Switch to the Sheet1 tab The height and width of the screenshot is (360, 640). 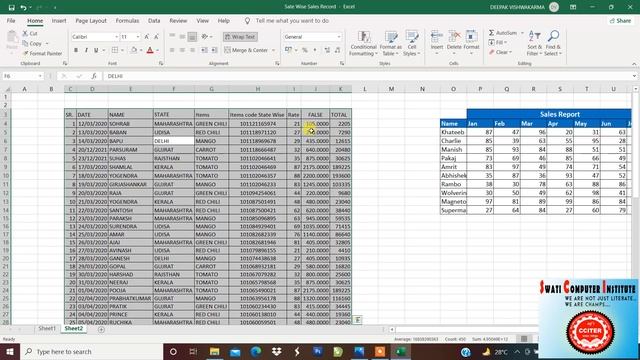[47, 329]
